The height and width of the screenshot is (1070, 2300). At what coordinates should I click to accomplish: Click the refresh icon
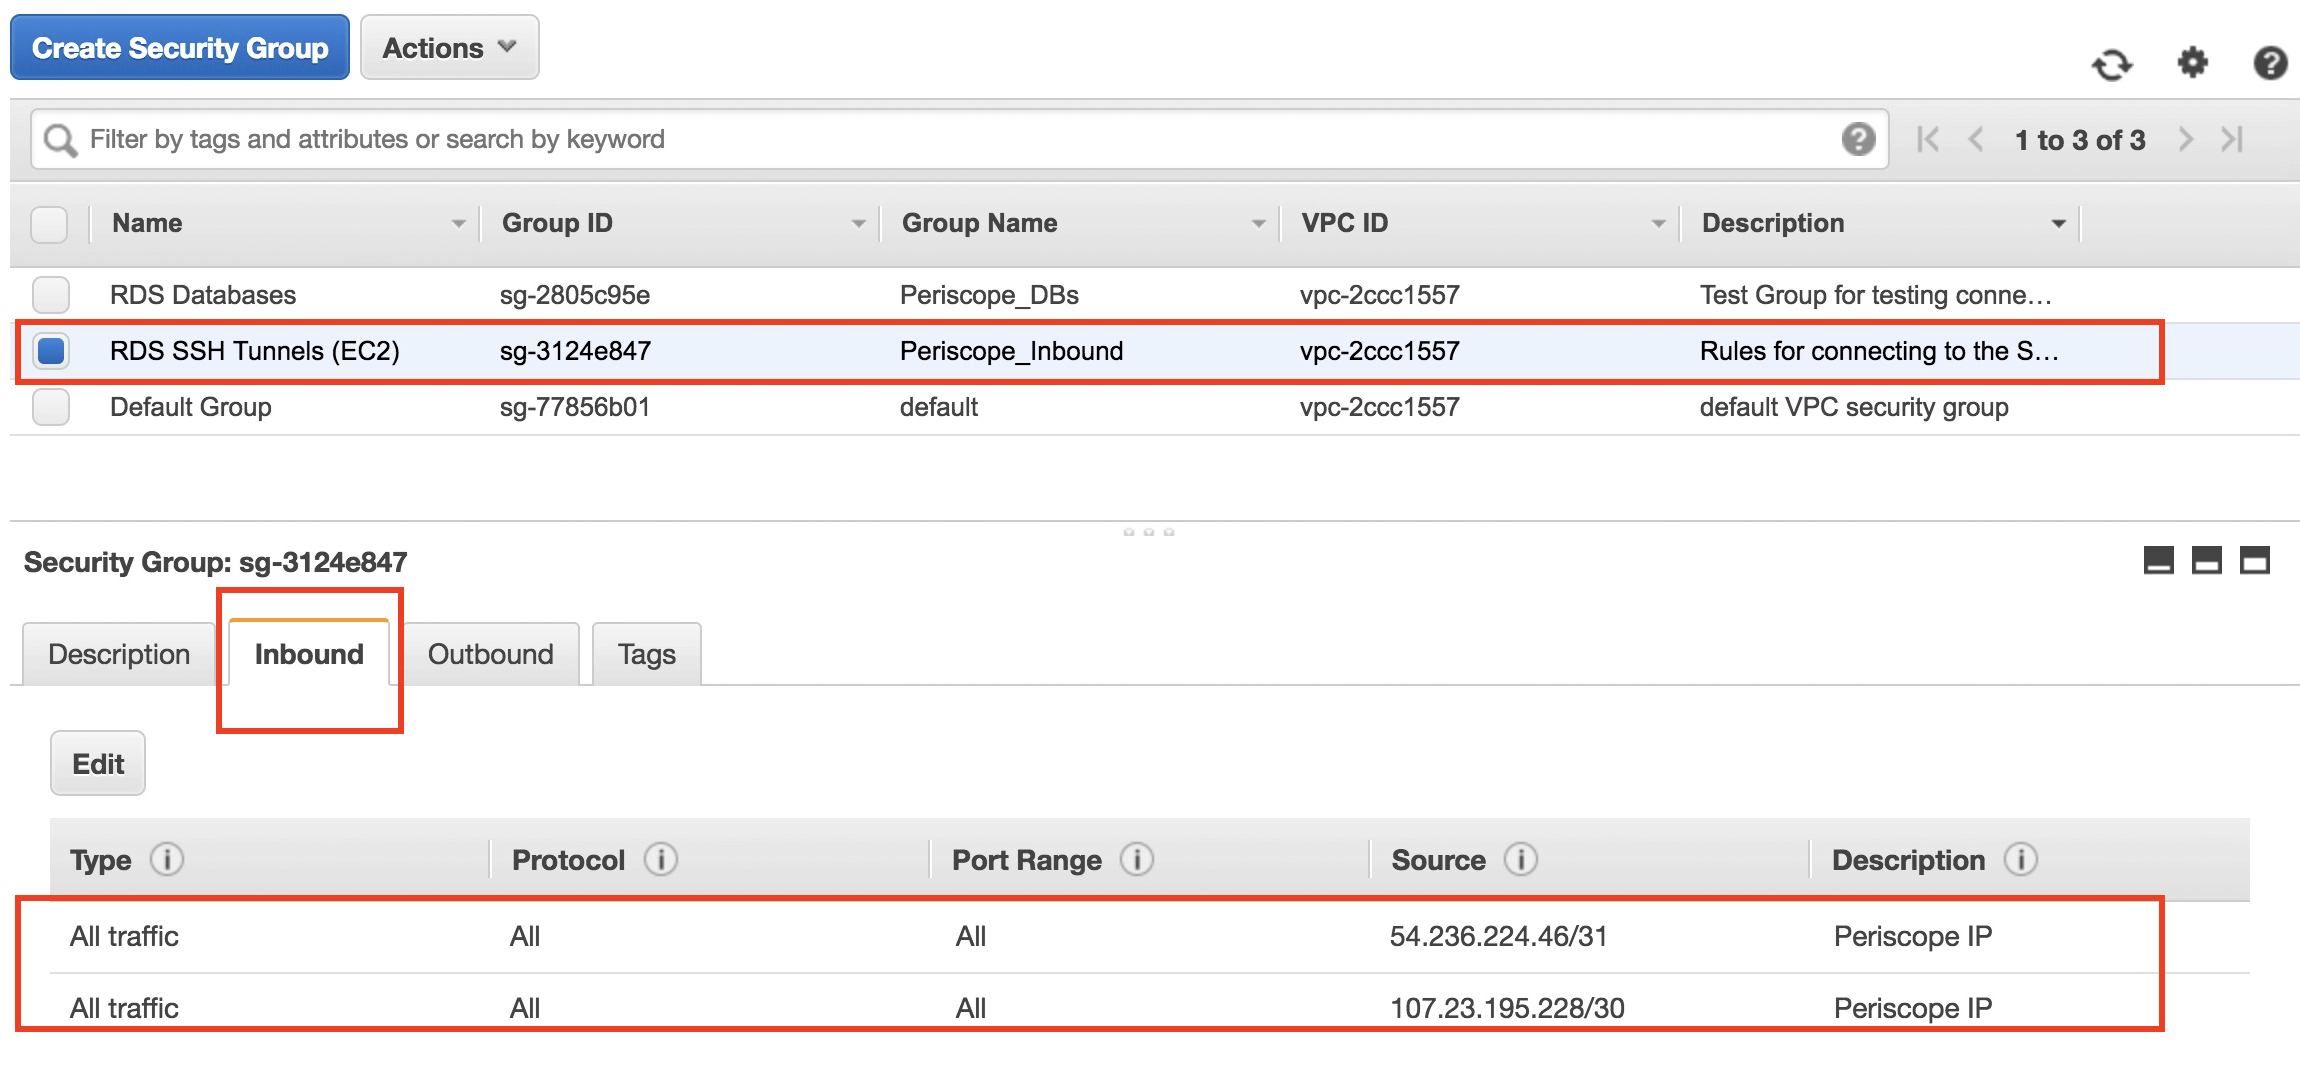2112,65
